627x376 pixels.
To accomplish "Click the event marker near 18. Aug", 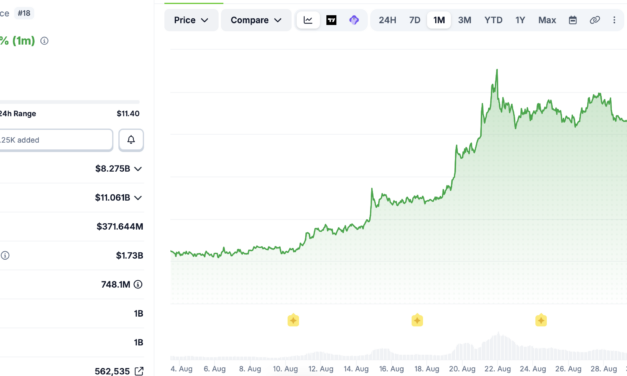I will point(417,320).
